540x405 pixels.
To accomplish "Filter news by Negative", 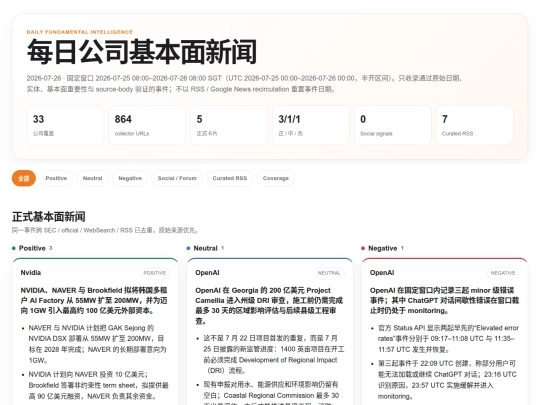I will [130, 178].
